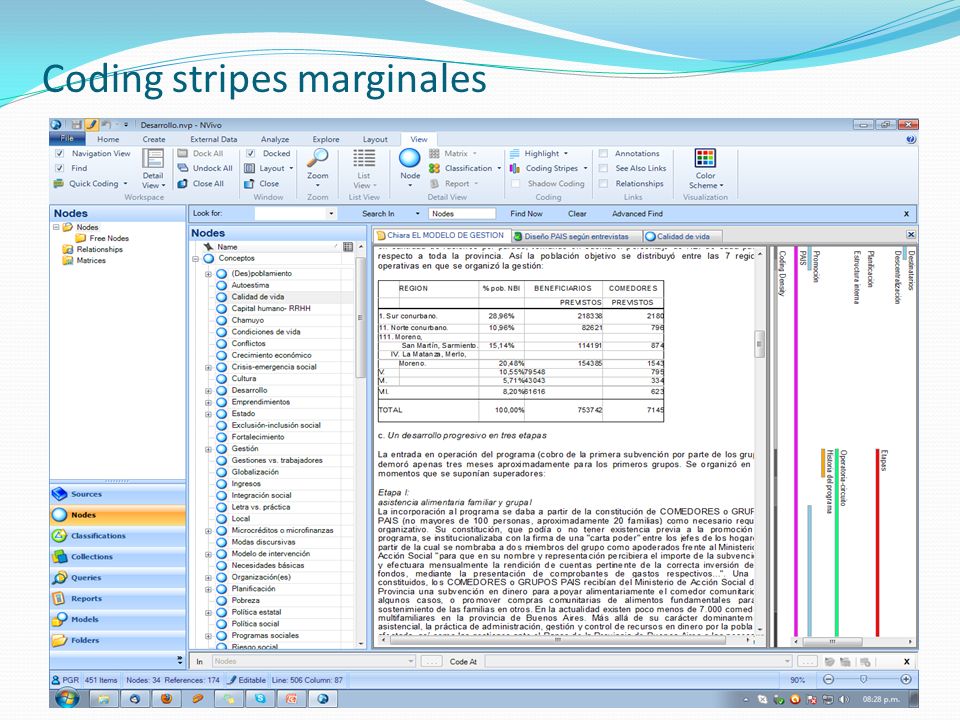
Task: Open the Explore ribbon tab
Action: (326, 139)
